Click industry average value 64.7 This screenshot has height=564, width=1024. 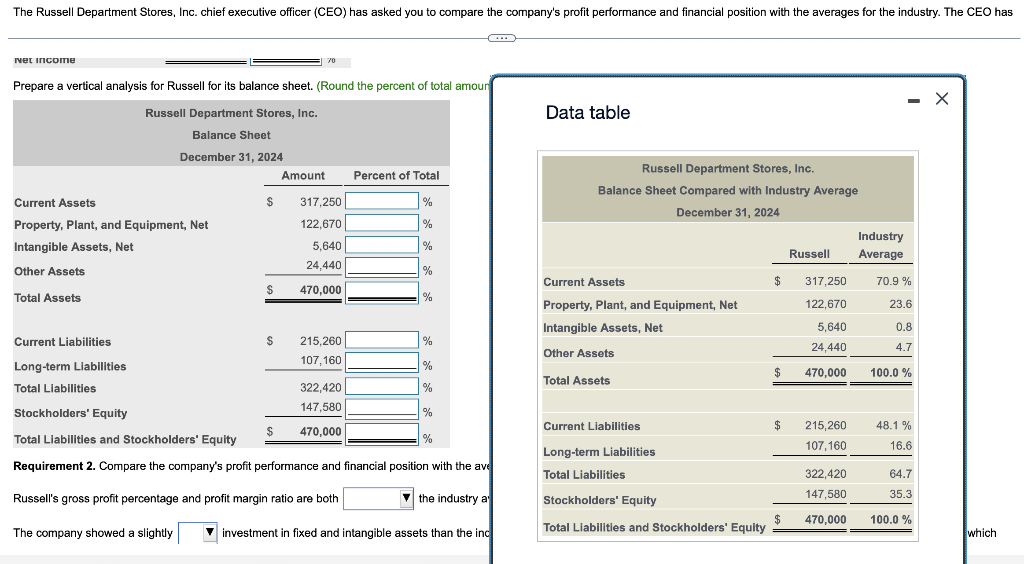point(900,474)
